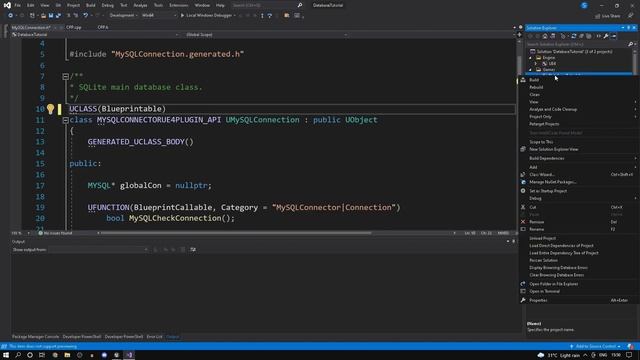The width and height of the screenshot is (640, 360).
Task: Open the Global Scope dropdown
Action: pos(266,35)
